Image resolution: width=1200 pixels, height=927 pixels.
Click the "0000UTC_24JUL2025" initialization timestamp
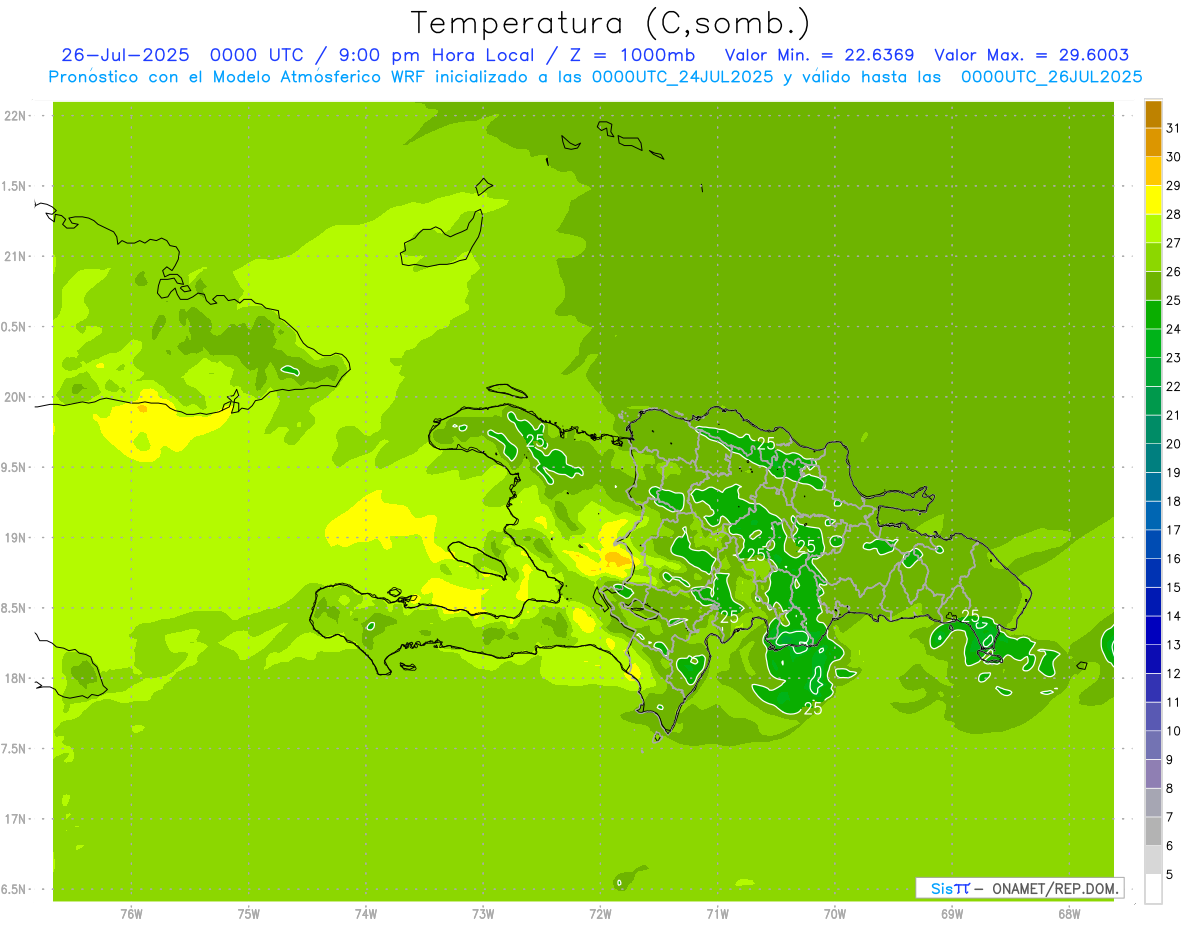coord(683,77)
